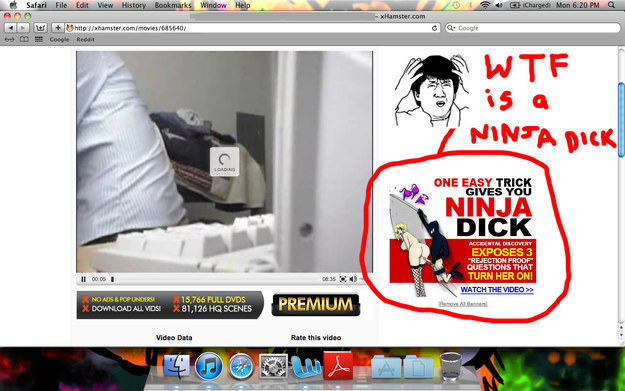Open the History menu

[x=134, y=5]
